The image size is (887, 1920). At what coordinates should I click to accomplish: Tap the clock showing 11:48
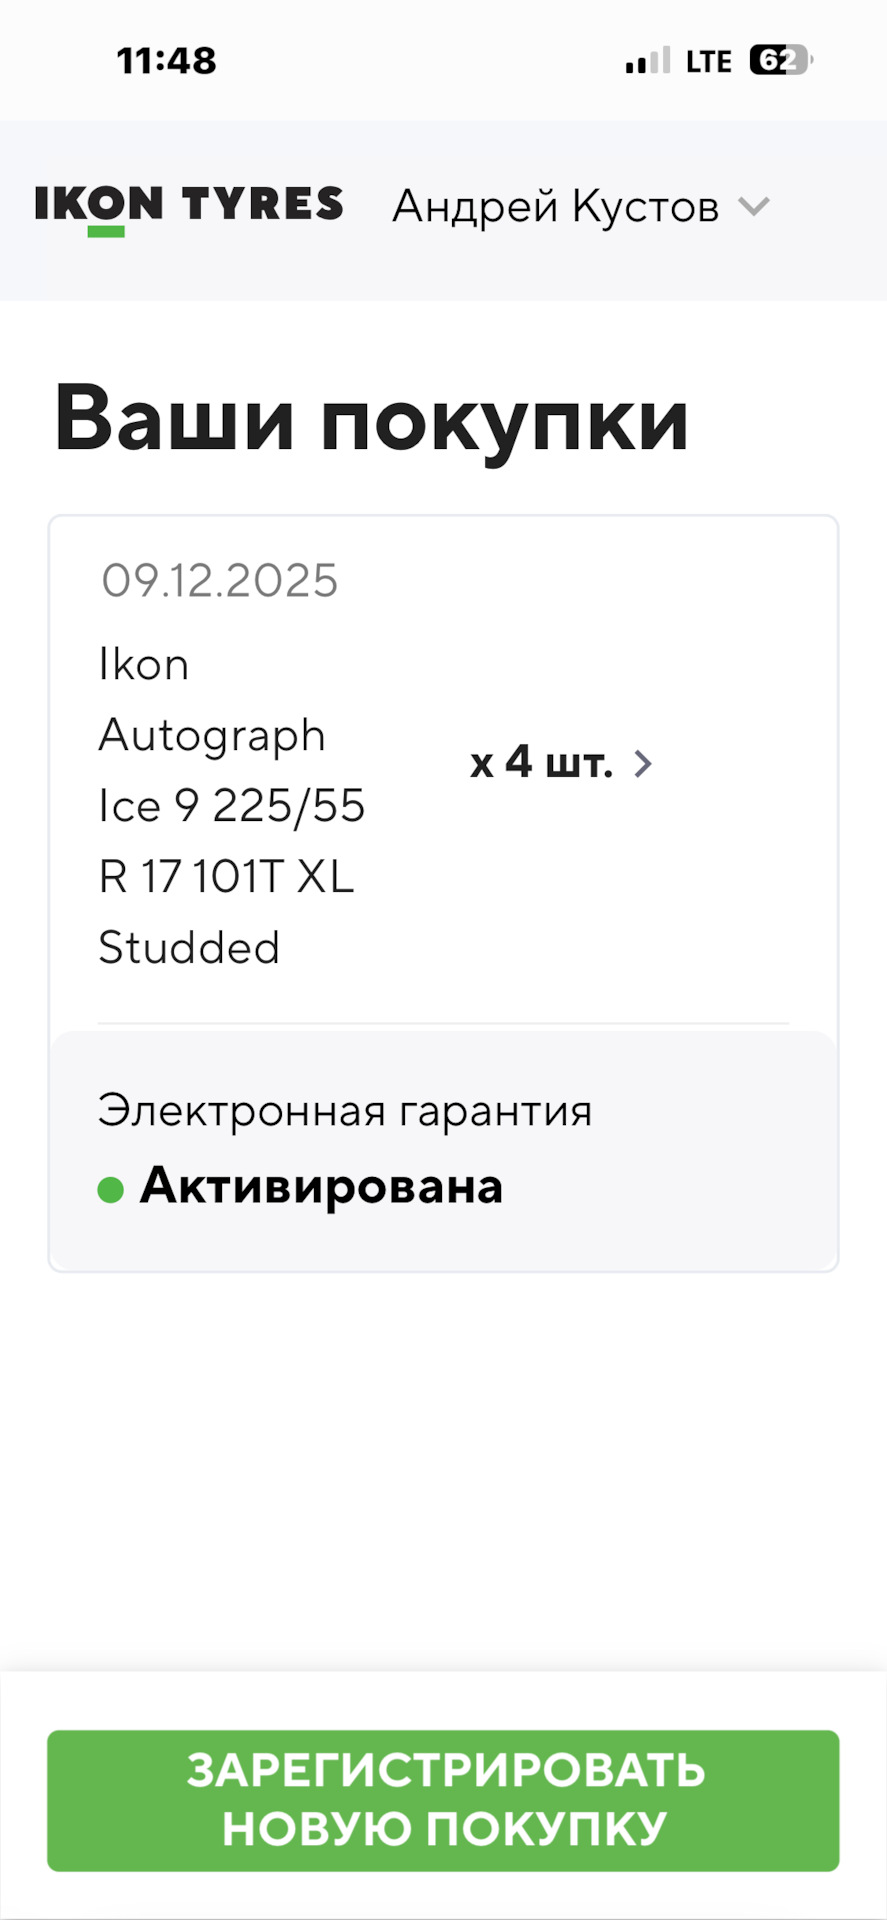[x=166, y=61]
